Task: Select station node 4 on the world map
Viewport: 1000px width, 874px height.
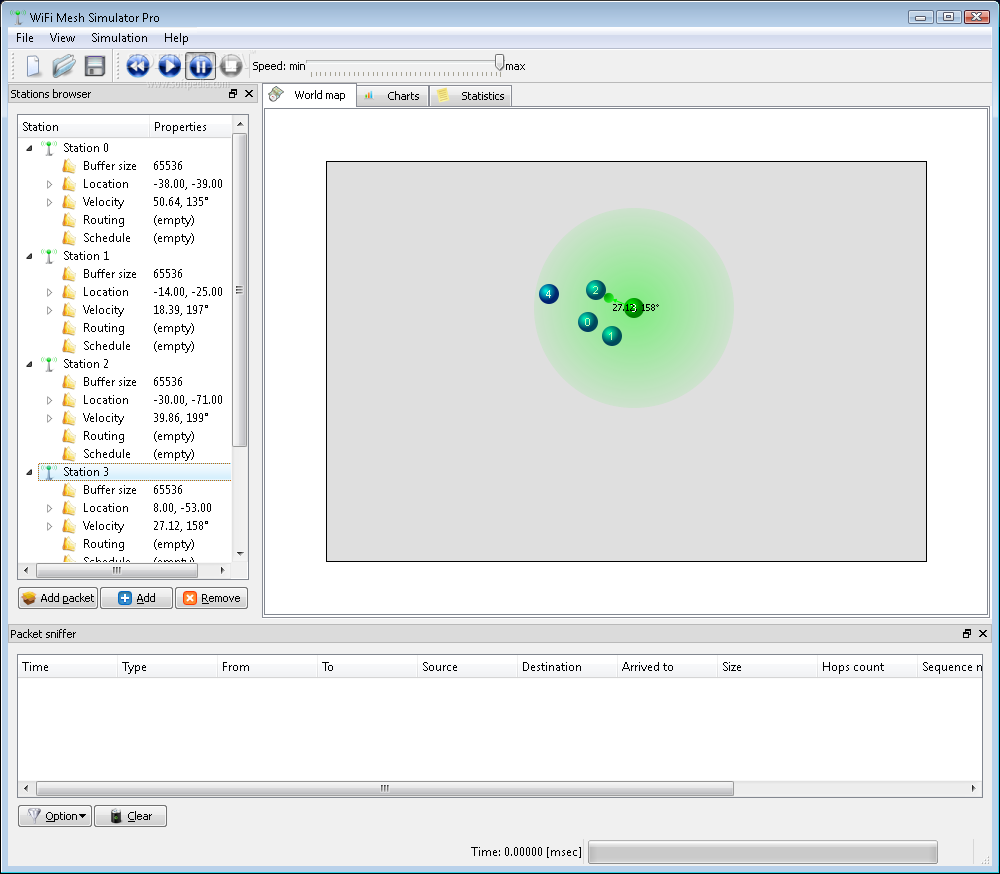Action: 548,294
